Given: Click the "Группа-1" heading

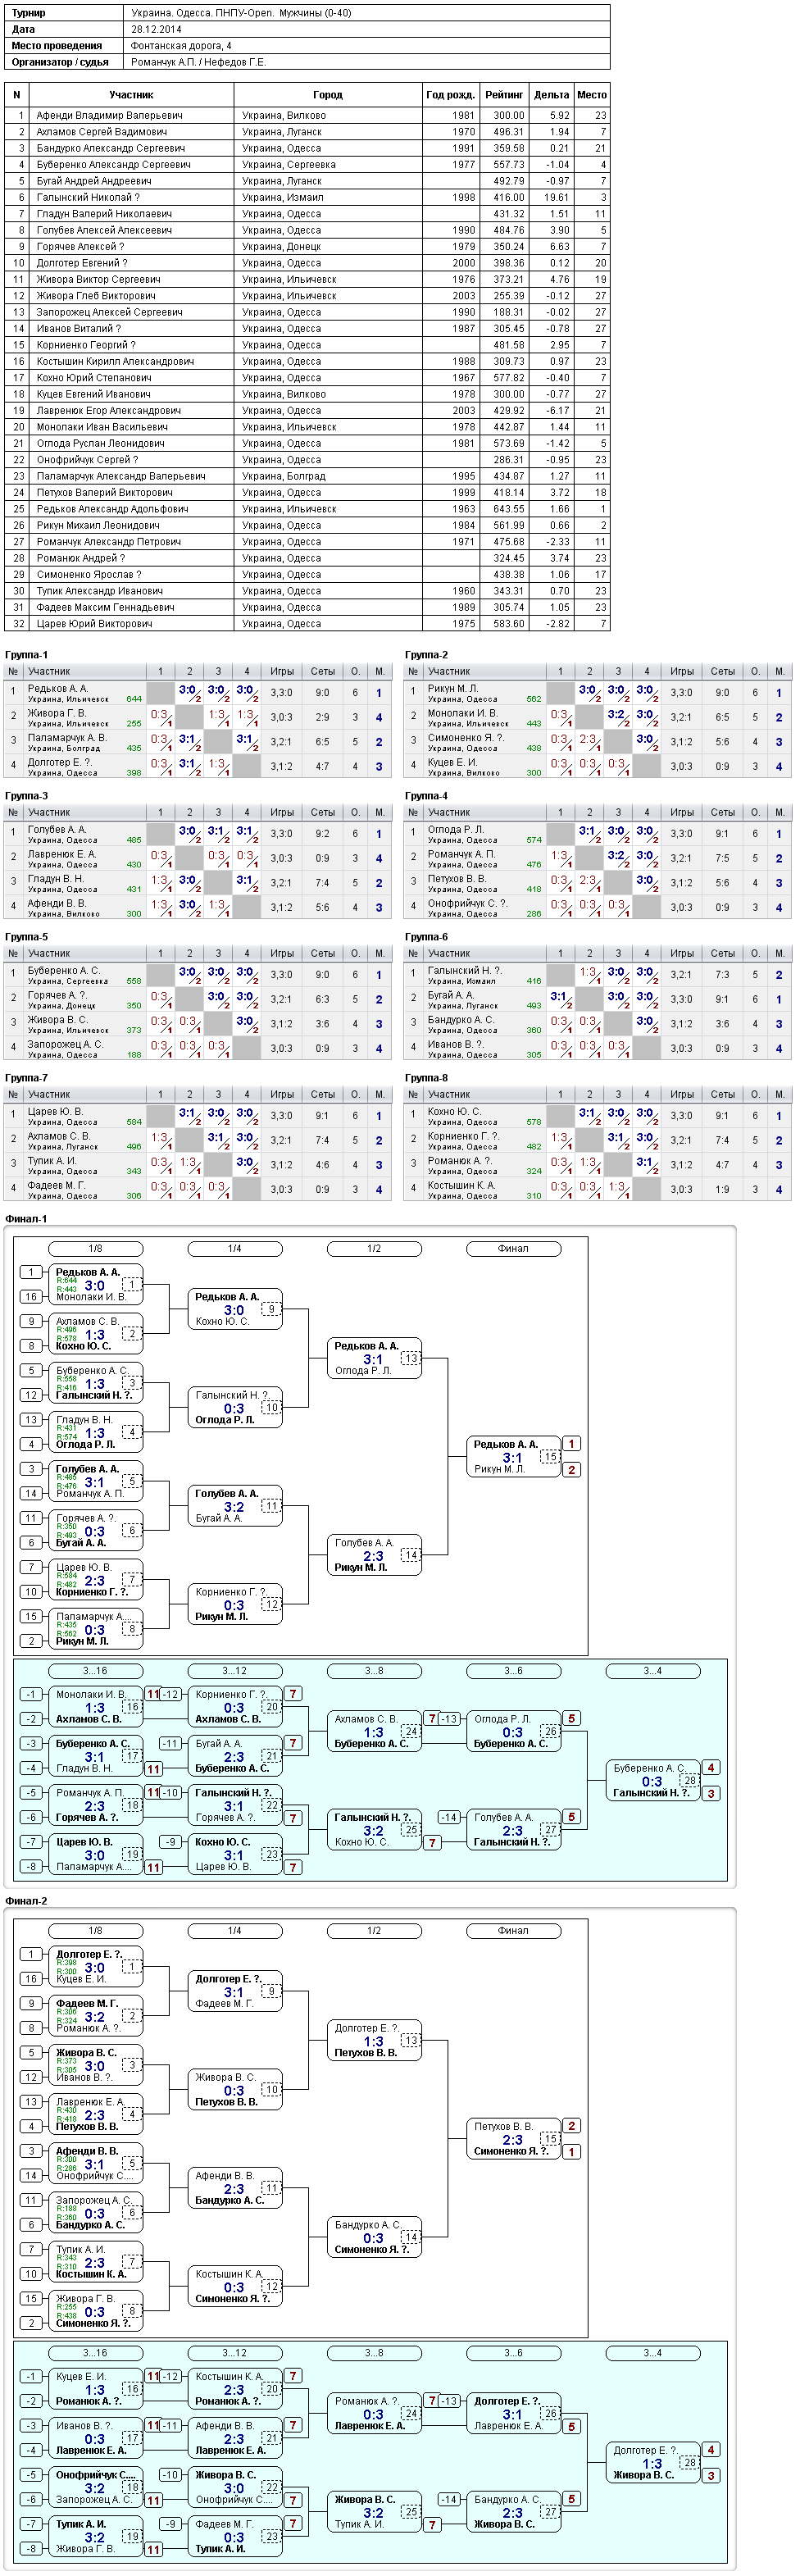Looking at the screenshot, I should pos(26,655).
